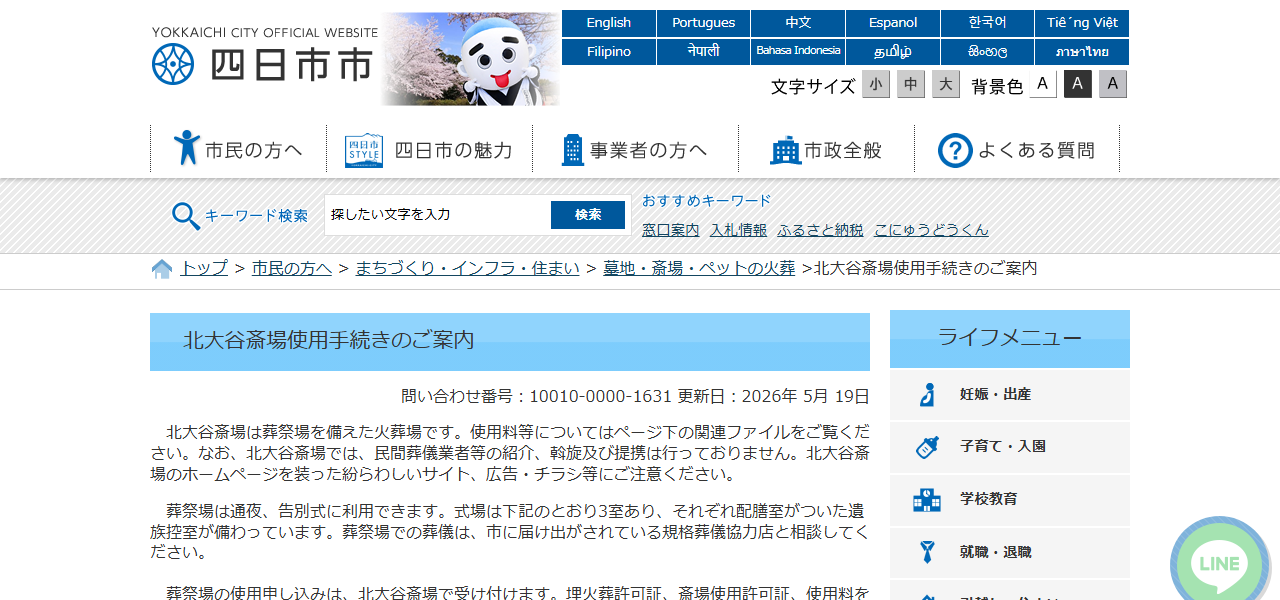The width and height of the screenshot is (1280, 600).
Task: Switch language to Espanol
Action: click(x=893, y=23)
